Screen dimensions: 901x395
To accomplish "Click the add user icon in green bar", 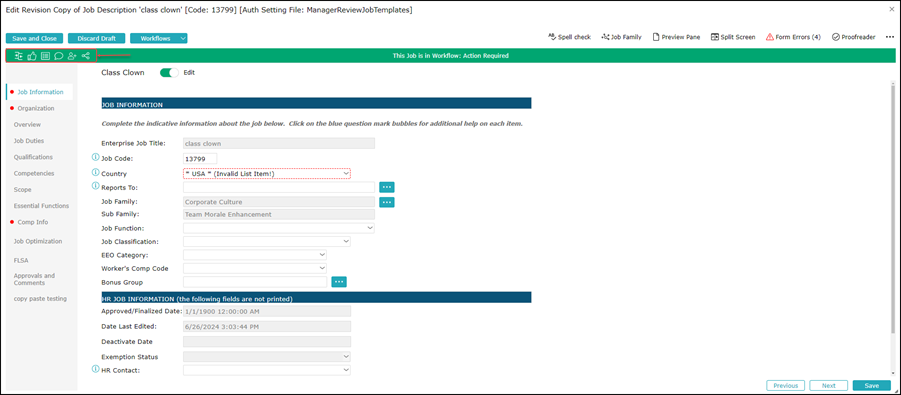I will (x=72, y=56).
